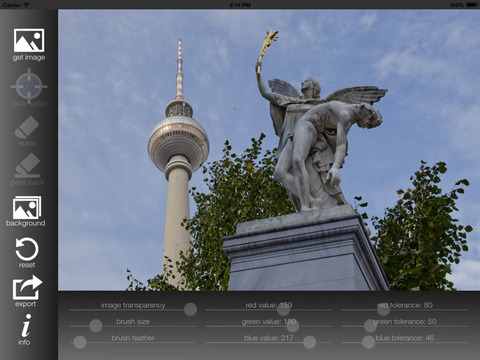Screen dimensions: 480x360
Task: Click the red tolerance slider knob
Action: (383, 309)
